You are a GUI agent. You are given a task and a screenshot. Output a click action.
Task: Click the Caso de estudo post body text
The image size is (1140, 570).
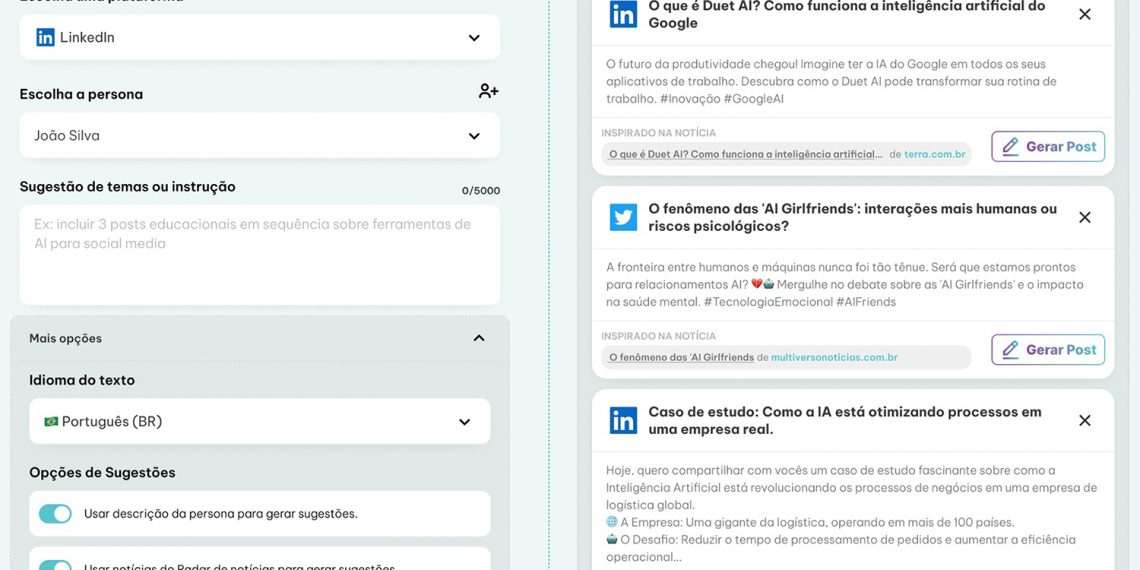coord(851,513)
